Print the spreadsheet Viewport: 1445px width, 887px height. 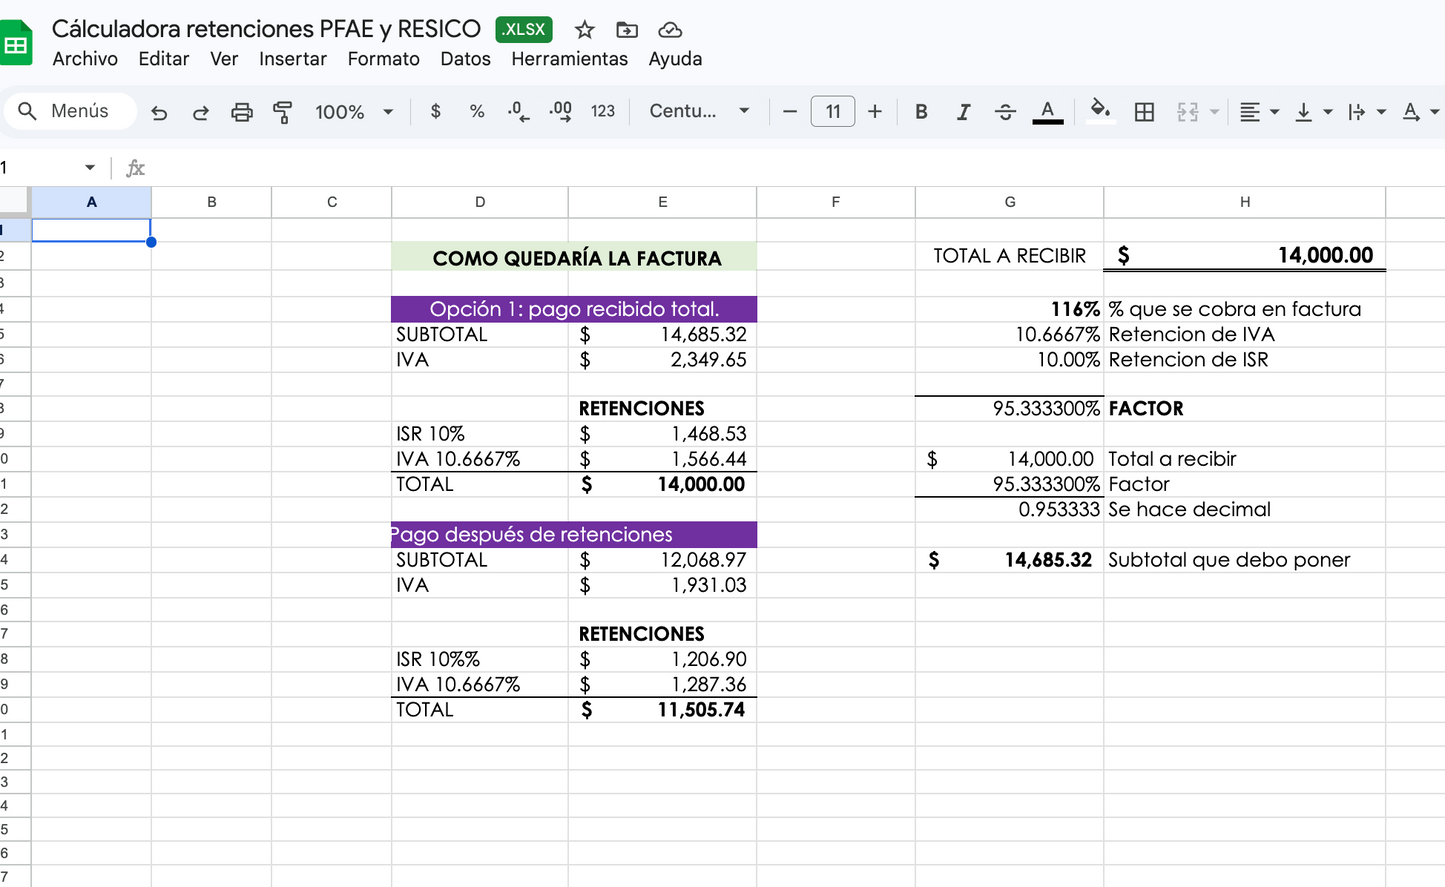242,112
